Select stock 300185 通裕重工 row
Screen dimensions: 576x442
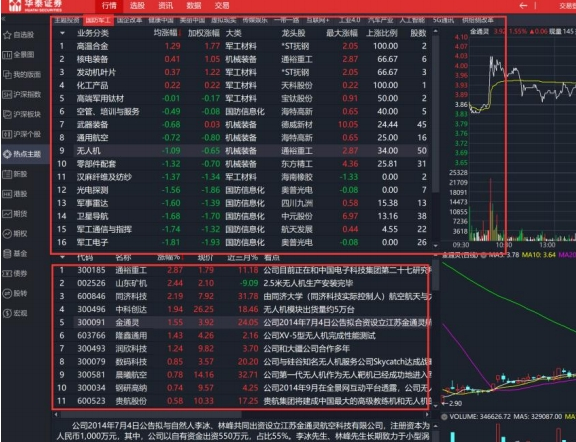(242, 270)
